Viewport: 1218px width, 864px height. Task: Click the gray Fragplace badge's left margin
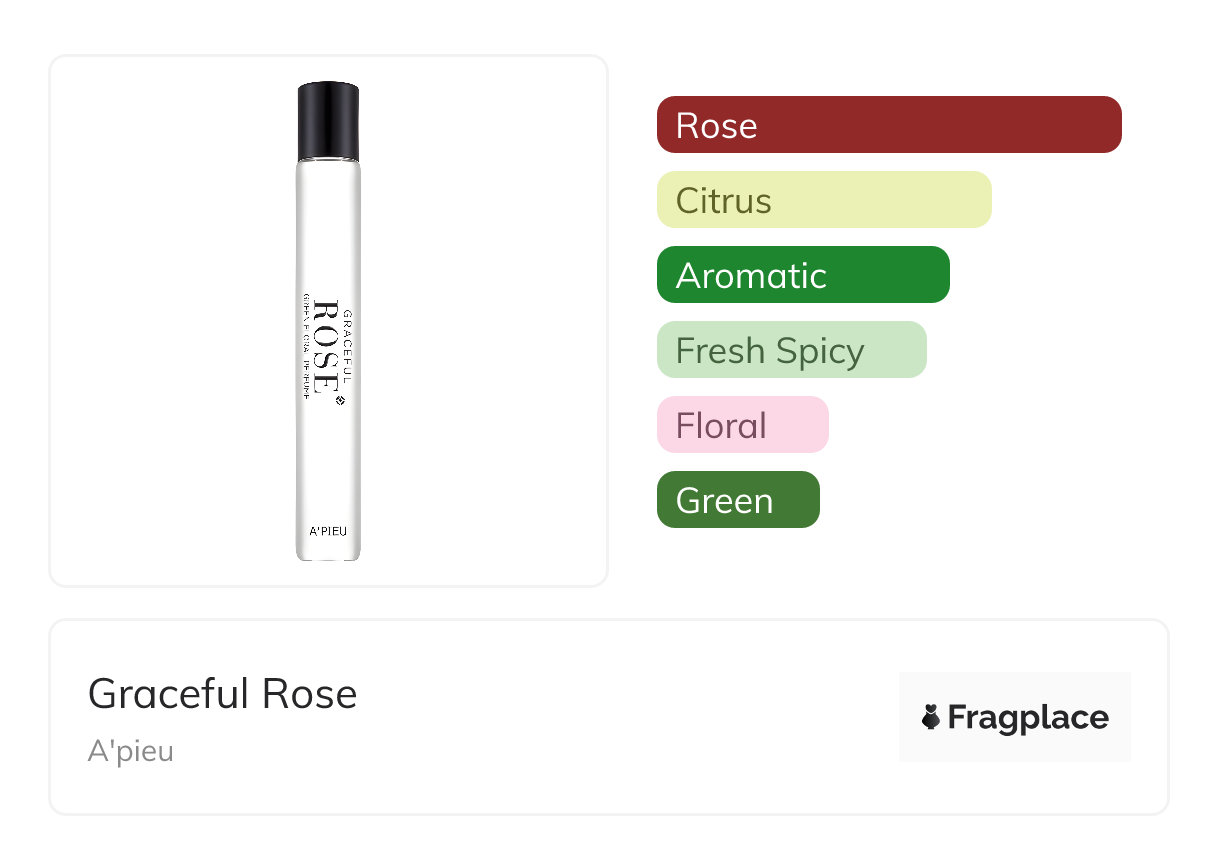(909, 717)
